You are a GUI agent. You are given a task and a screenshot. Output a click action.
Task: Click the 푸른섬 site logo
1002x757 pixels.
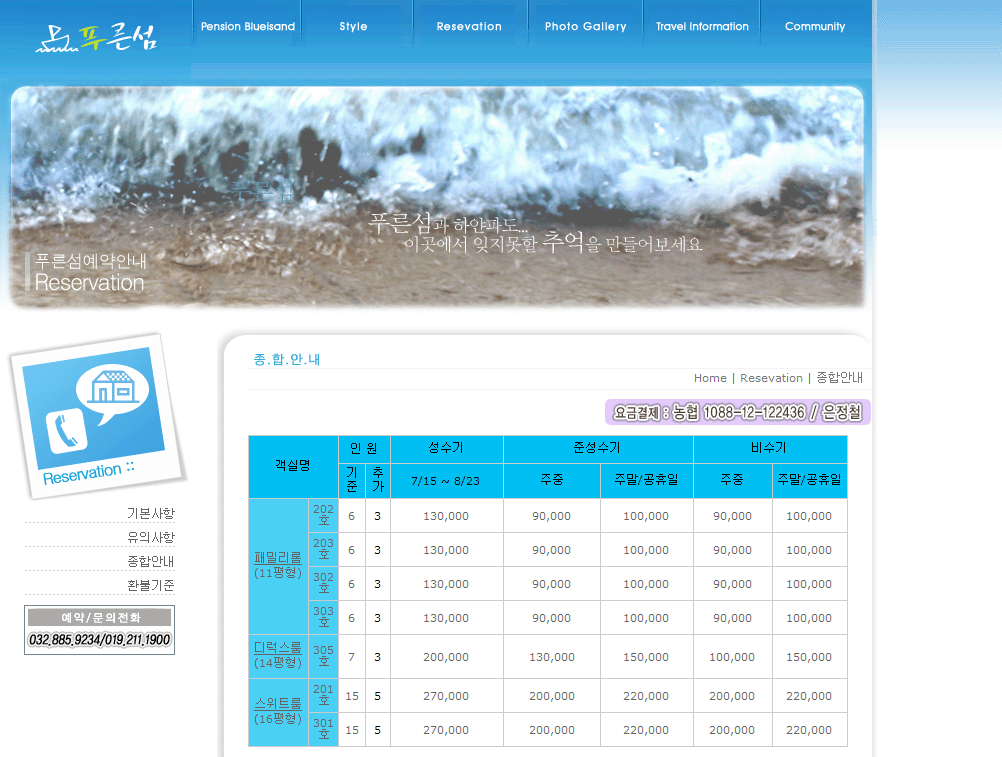pyautogui.click(x=96, y=37)
